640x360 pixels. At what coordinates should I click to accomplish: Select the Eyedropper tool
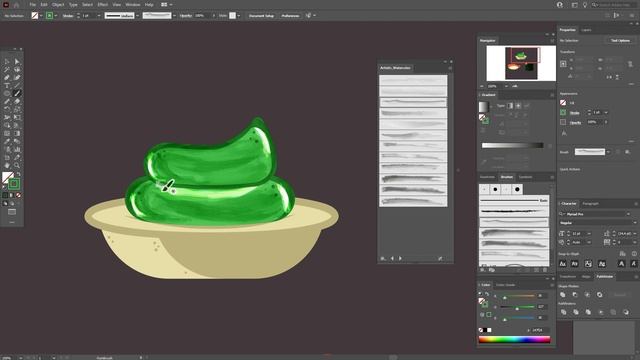pos(7,141)
